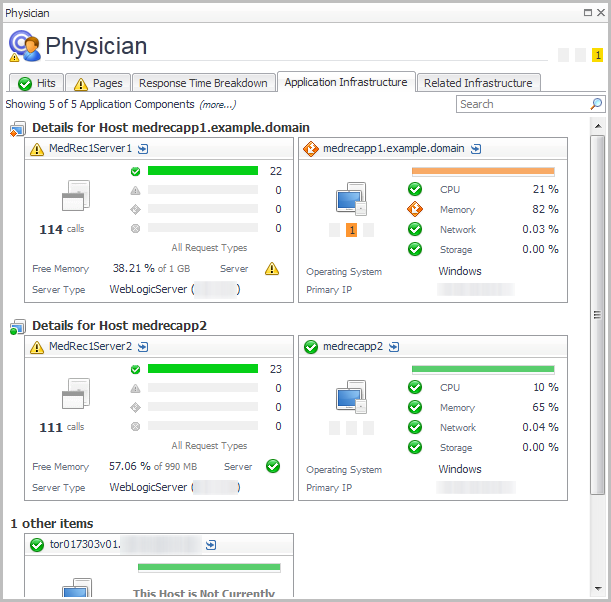The height and width of the screenshot is (602, 611).
Task: Open MedRec1Server2 drilldown arrow icon
Action: pos(143,347)
